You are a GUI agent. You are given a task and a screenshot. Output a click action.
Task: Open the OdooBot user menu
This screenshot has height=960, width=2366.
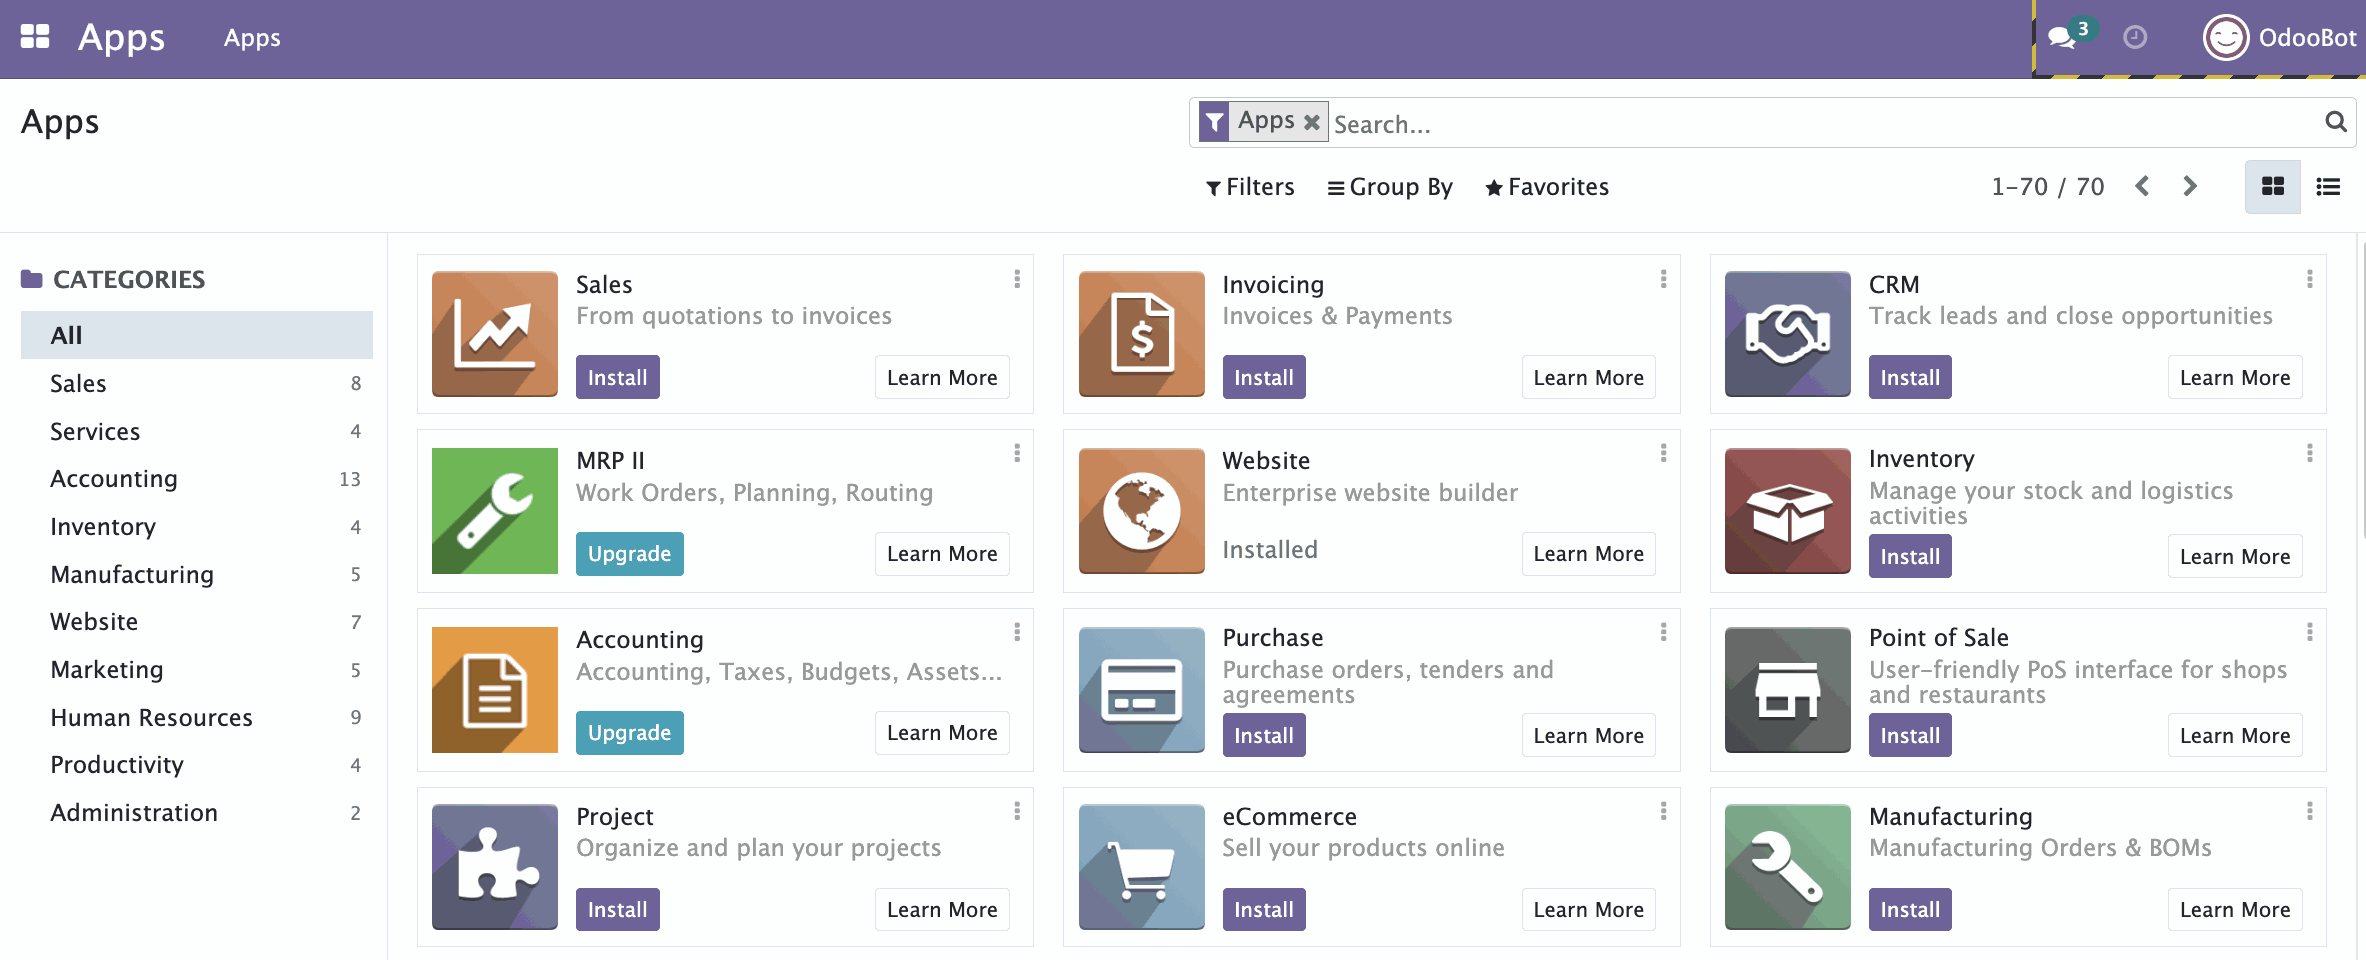pyautogui.click(x=2279, y=38)
